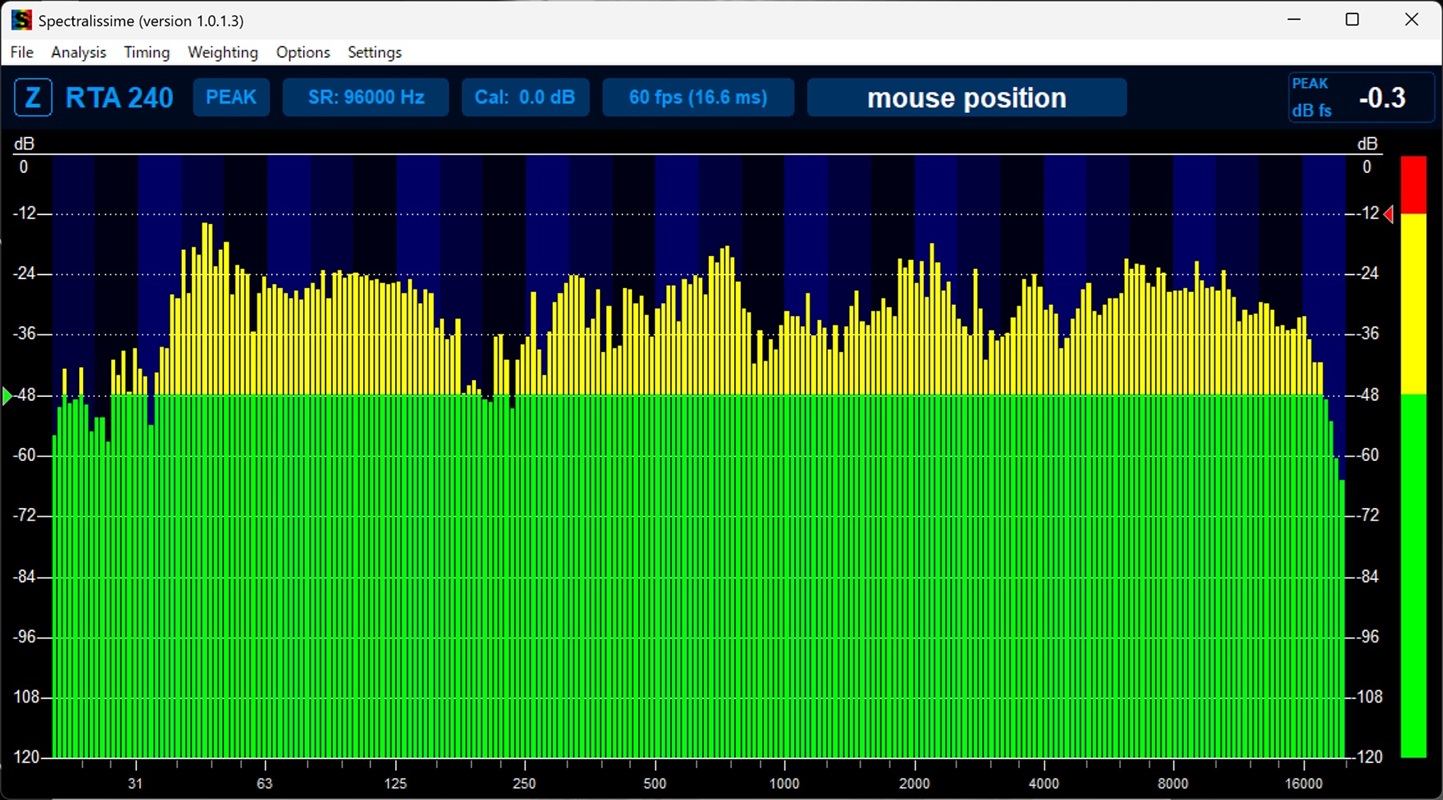The image size is (1443, 800).
Task: Click the right -120 dB scale label
Action: 1367,758
